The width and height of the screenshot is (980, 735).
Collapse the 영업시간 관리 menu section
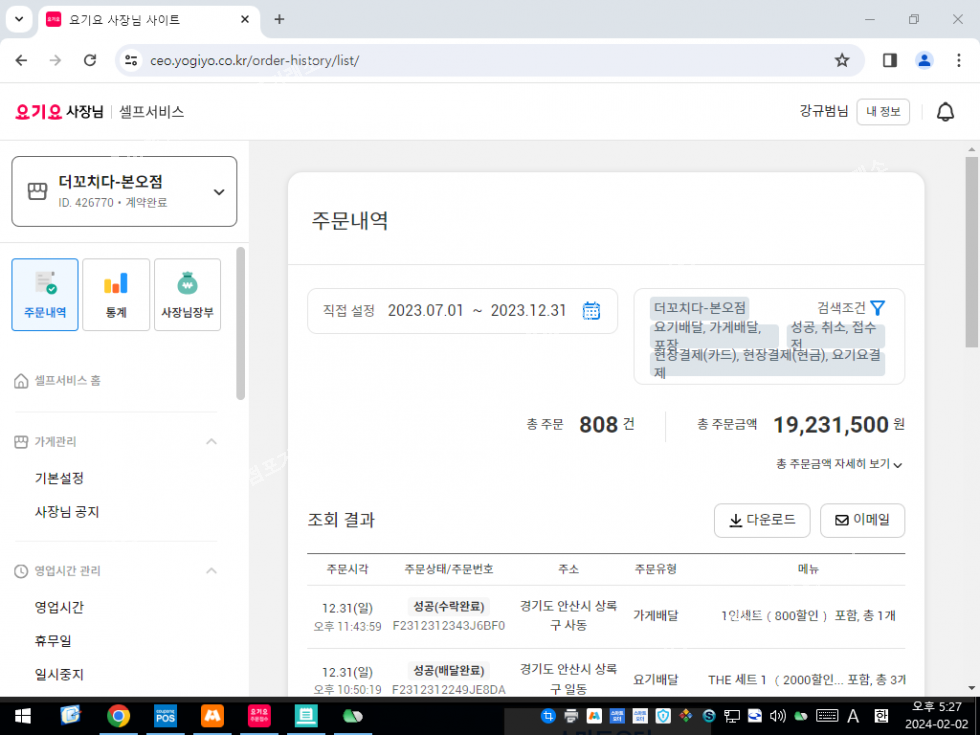211,570
